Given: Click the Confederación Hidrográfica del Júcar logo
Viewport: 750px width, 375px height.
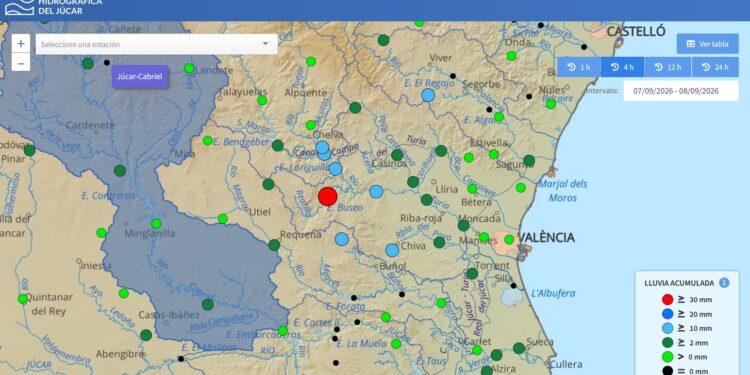Looking at the screenshot, I should point(53,7).
